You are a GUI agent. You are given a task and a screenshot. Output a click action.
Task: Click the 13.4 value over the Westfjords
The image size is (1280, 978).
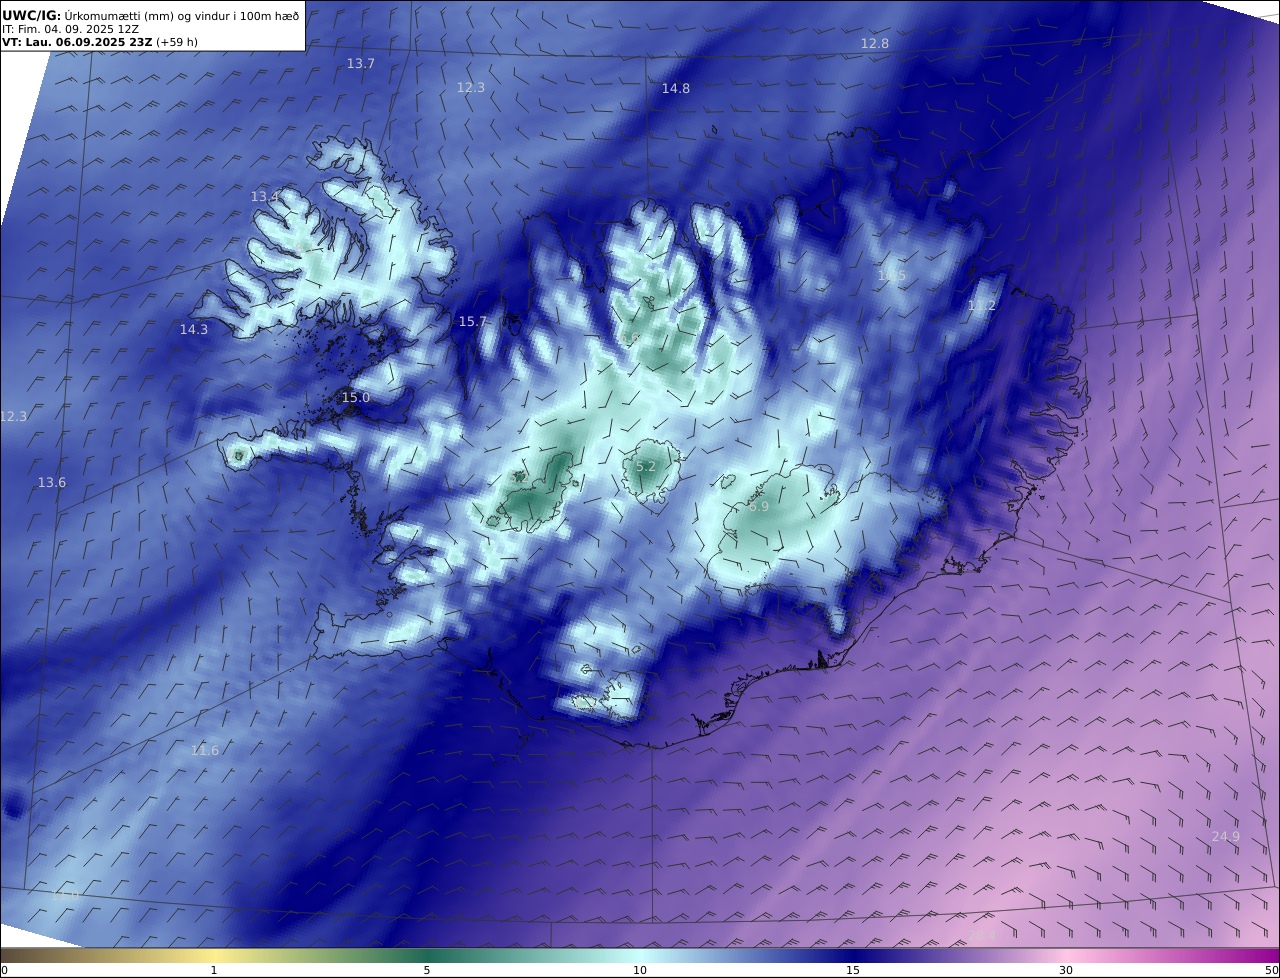(264, 196)
